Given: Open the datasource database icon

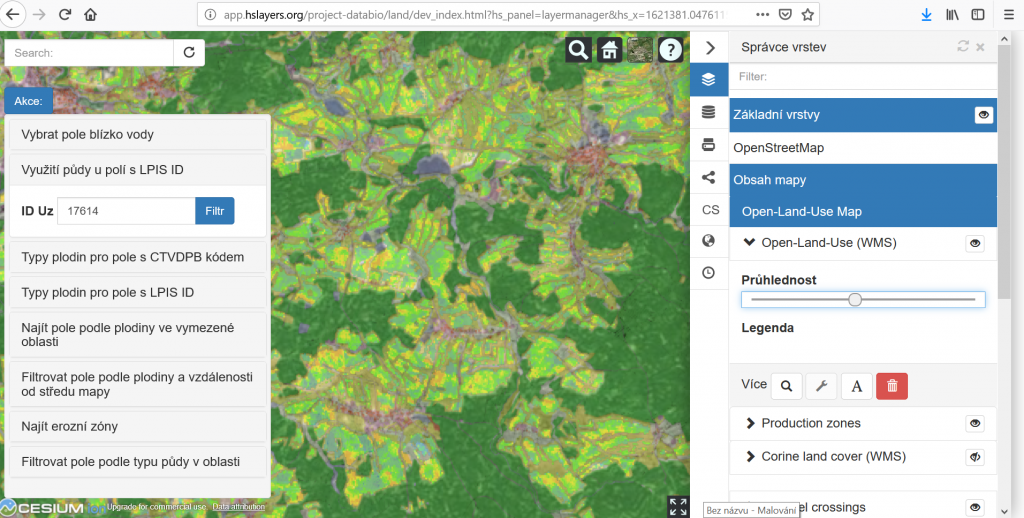Looking at the screenshot, I should click(709, 112).
